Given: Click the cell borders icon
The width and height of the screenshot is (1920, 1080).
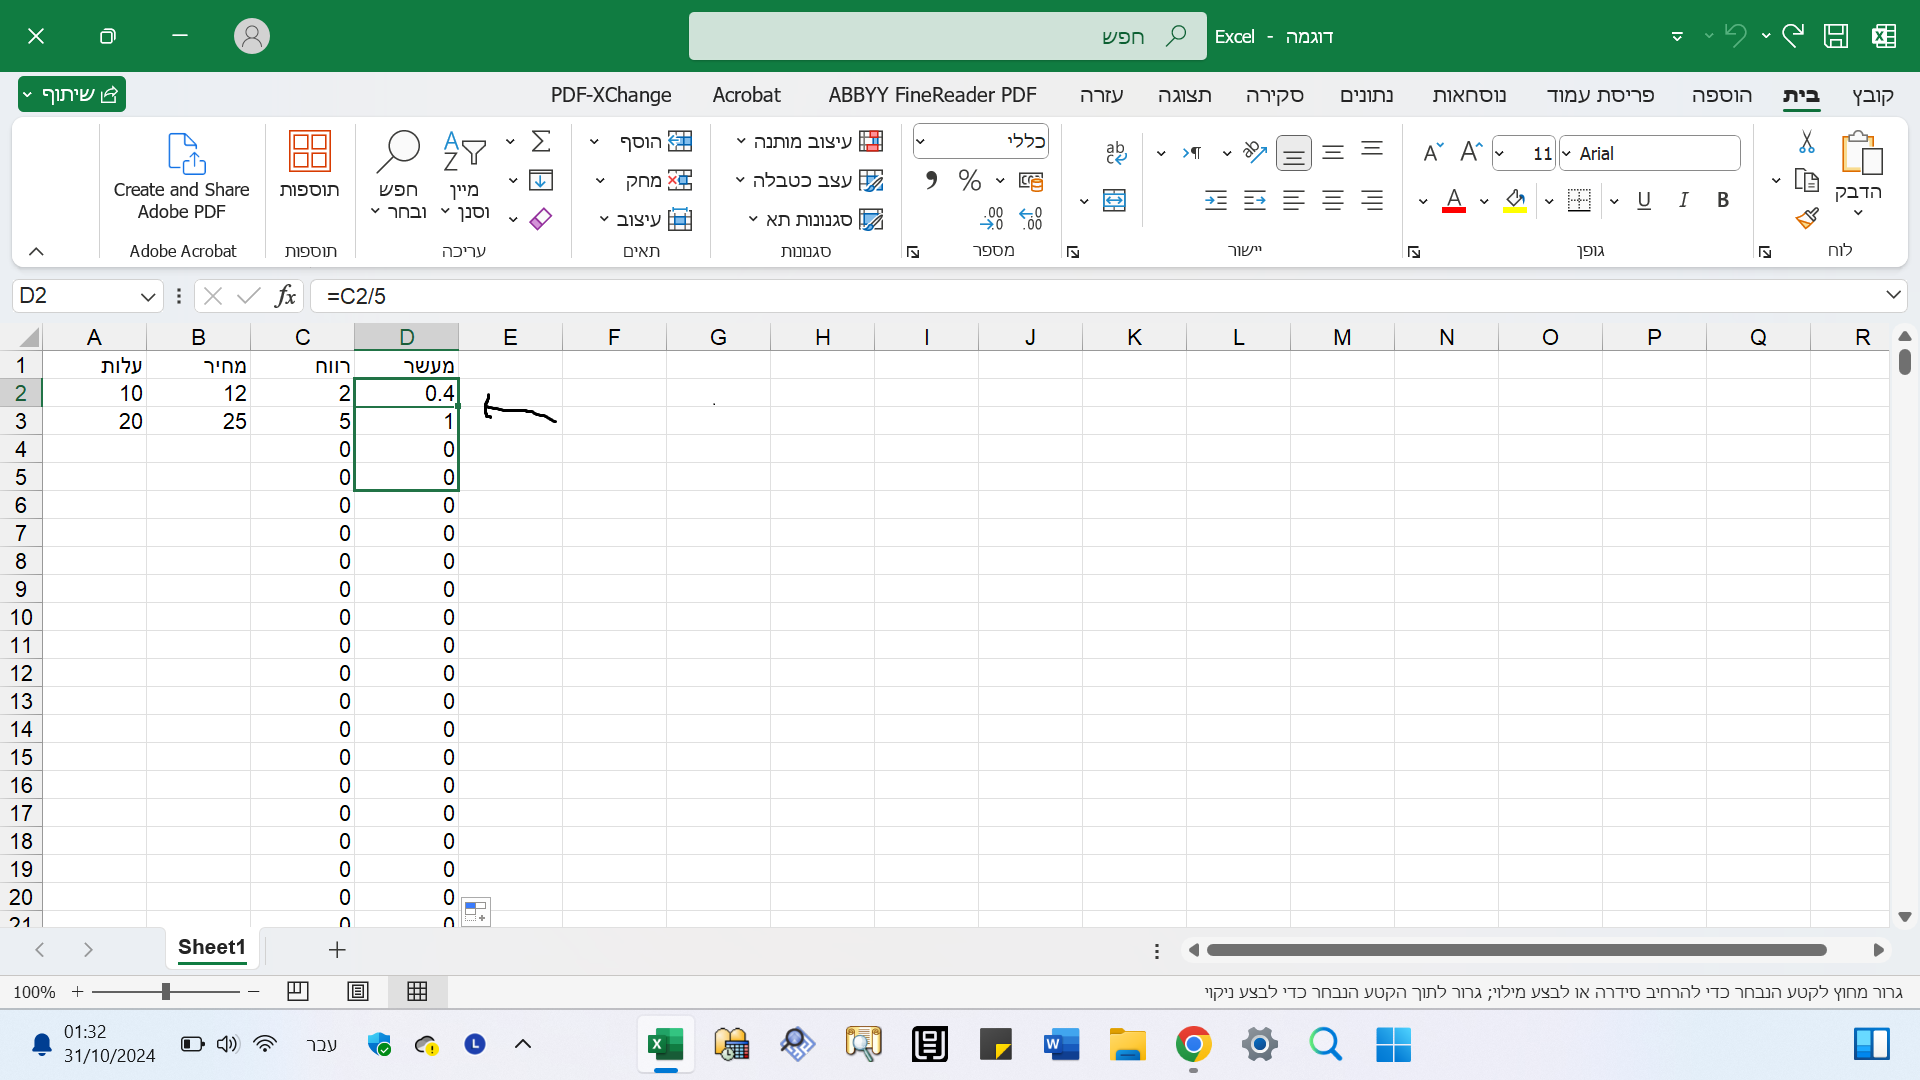Looking at the screenshot, I should pos(1580,200).
